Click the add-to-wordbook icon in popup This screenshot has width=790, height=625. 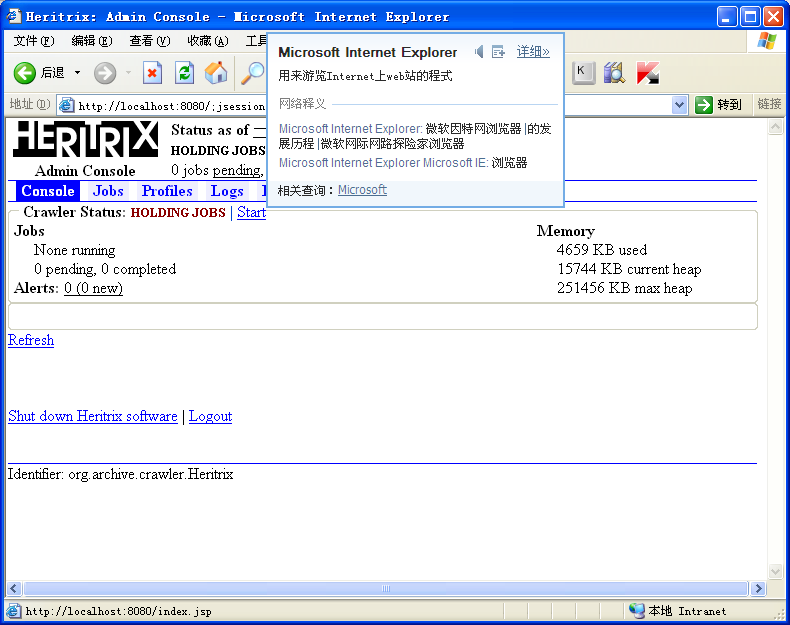point(498,51)
